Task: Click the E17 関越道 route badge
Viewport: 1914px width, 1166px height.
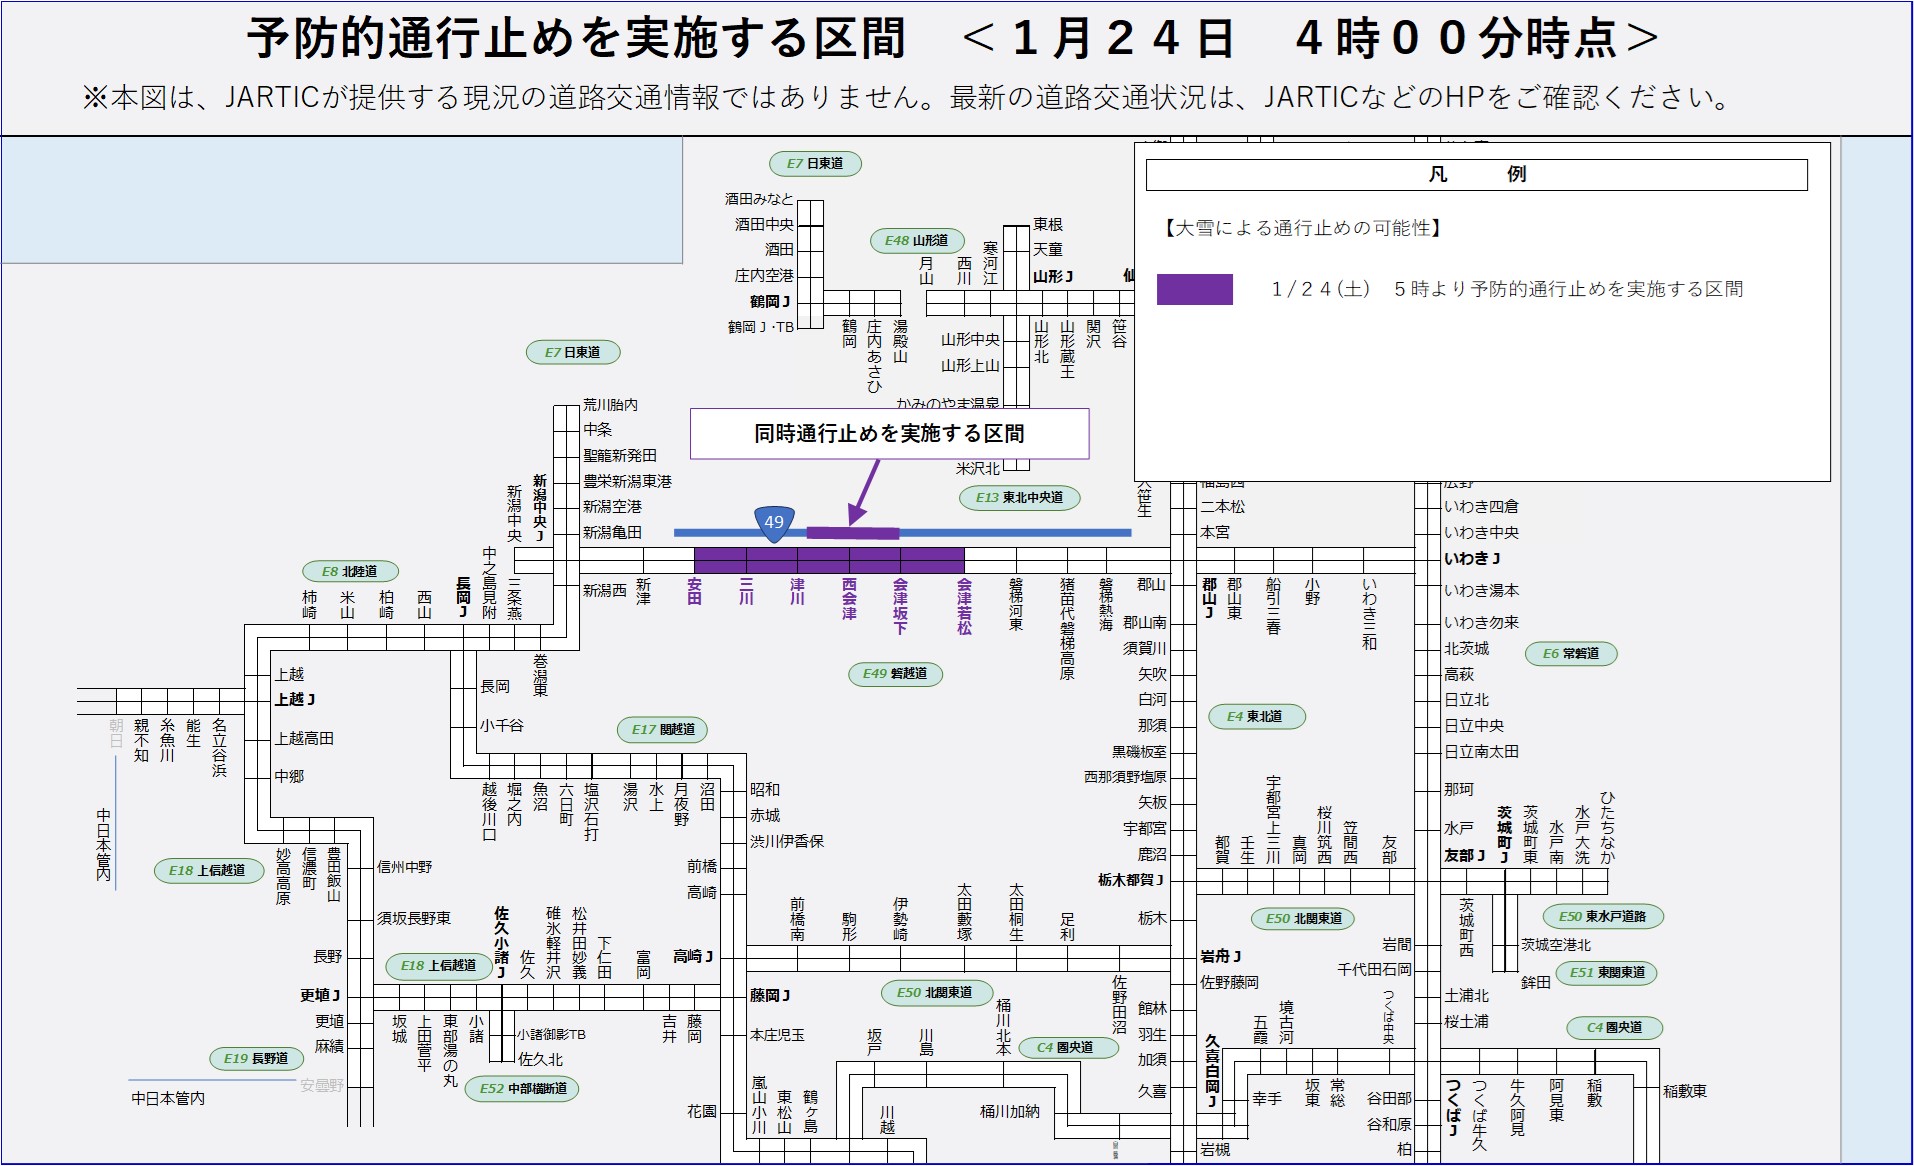Action: pos(663,729)
